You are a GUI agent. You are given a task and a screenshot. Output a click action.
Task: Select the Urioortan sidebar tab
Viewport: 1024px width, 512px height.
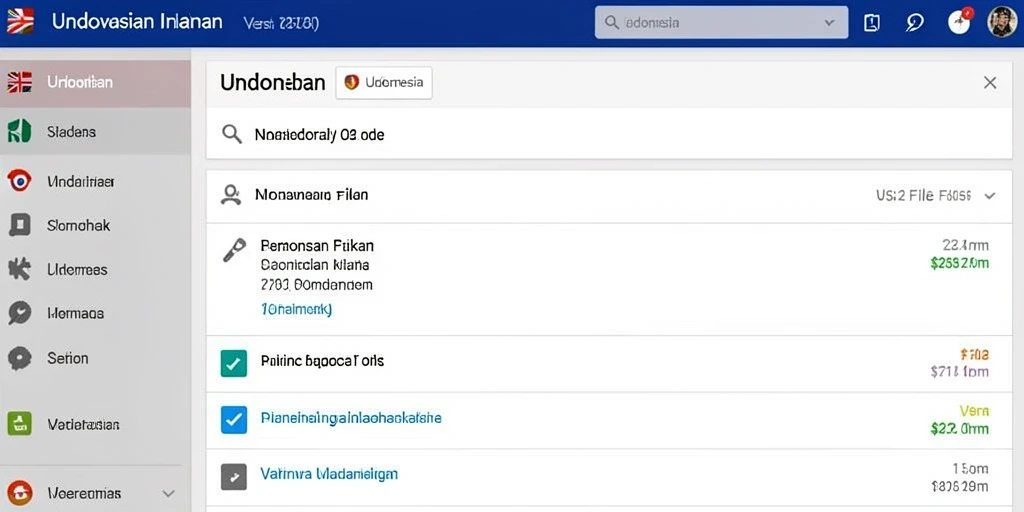click(x=95, y=84)
